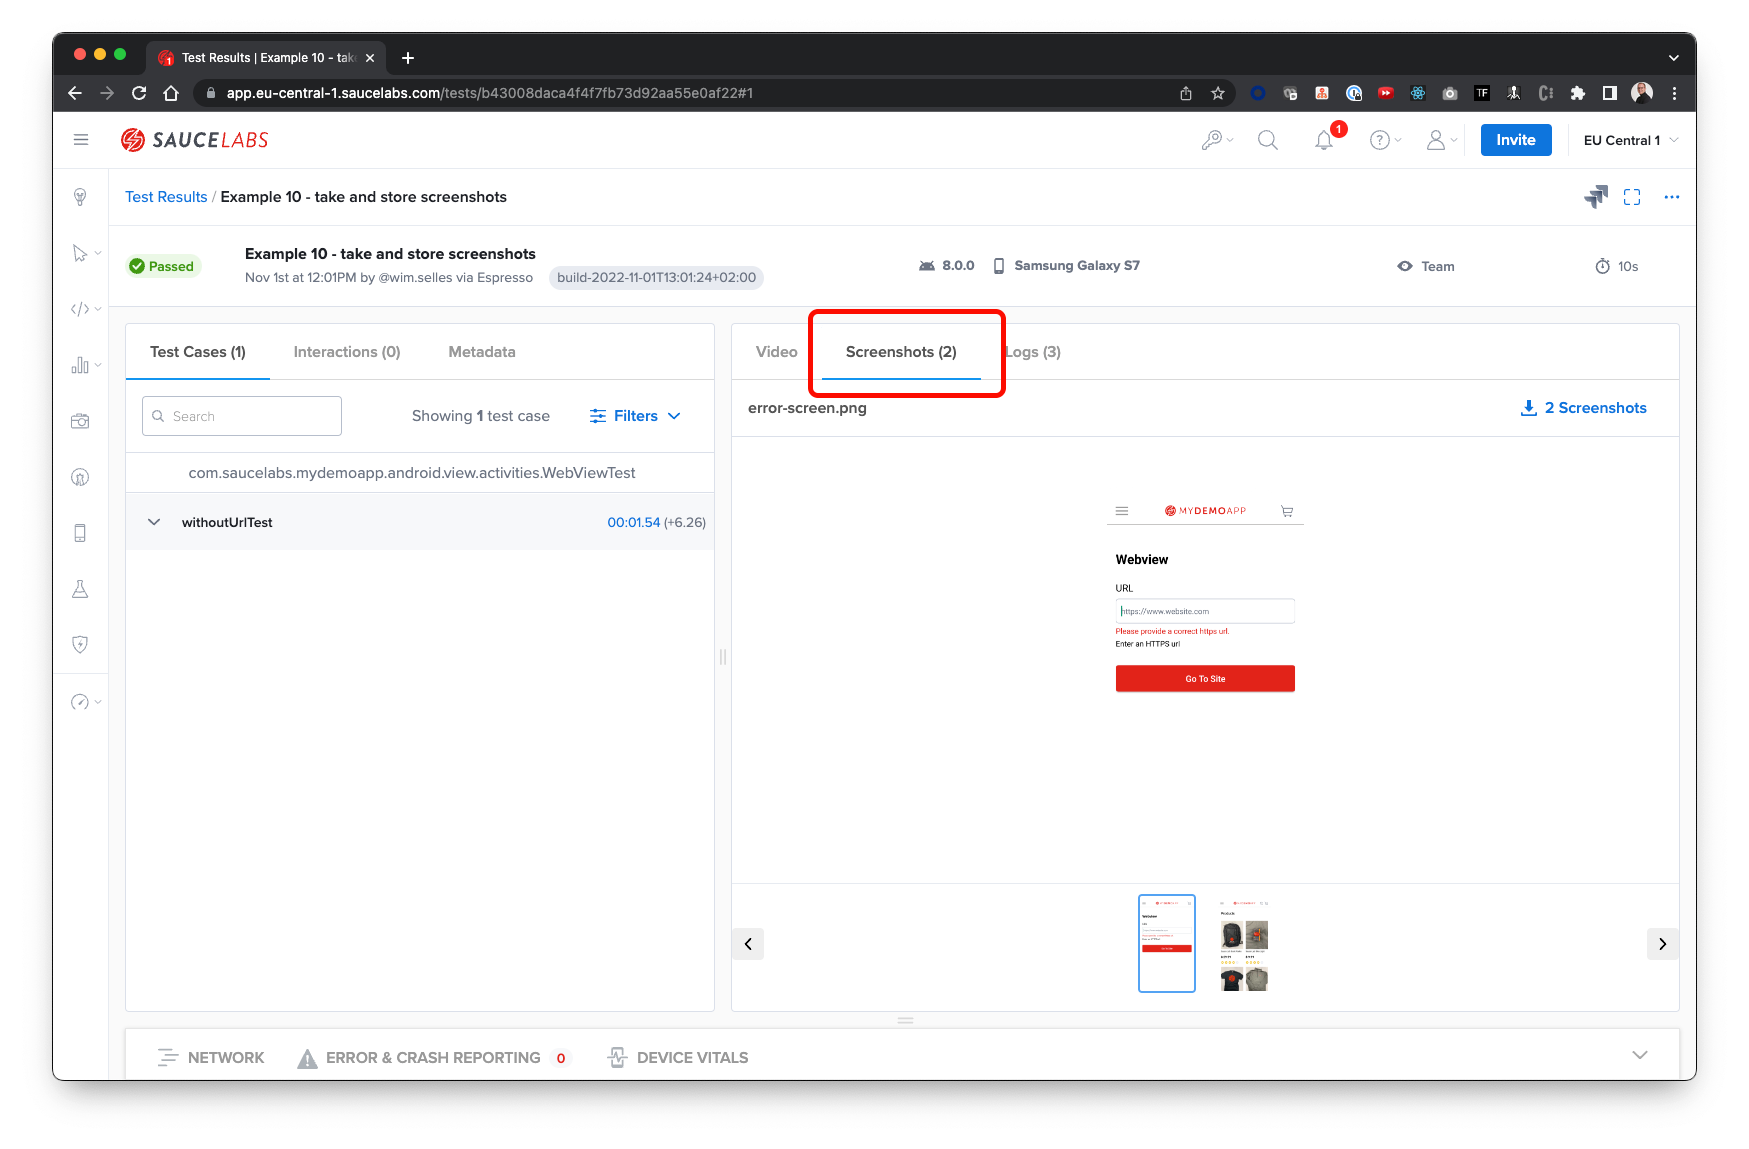1749x1149 pixels.
Task: Enter fullscreen view using the expand icon
Action: click(1632, 196)
